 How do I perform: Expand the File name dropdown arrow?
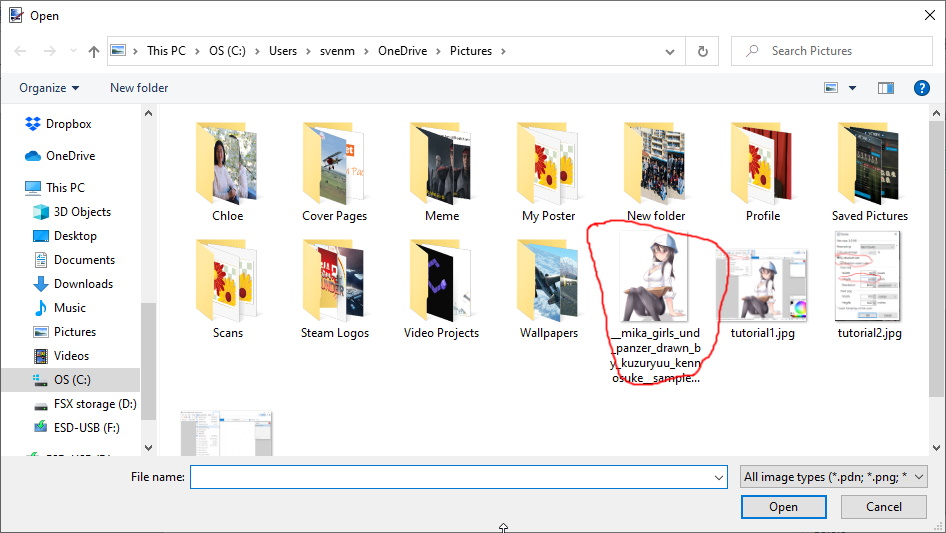tap(719, 477)
